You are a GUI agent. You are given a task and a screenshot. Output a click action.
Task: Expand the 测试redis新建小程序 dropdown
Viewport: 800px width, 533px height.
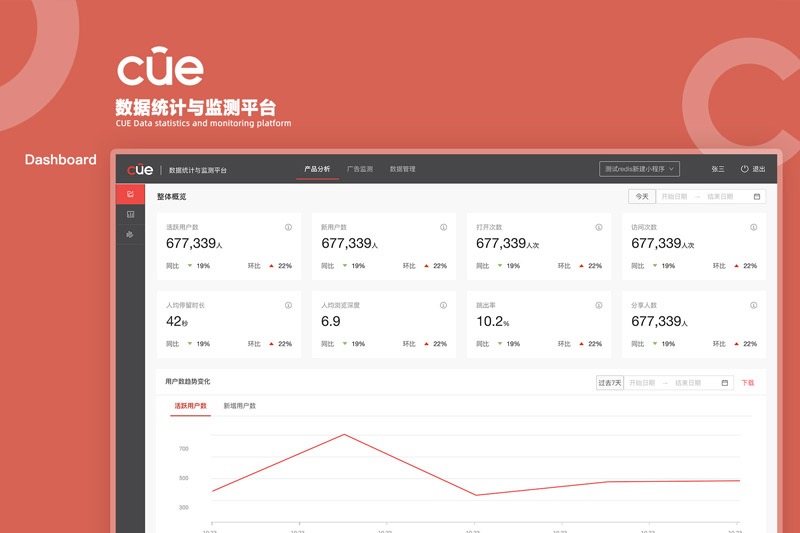pyautogui.click(x=639, y=169)
